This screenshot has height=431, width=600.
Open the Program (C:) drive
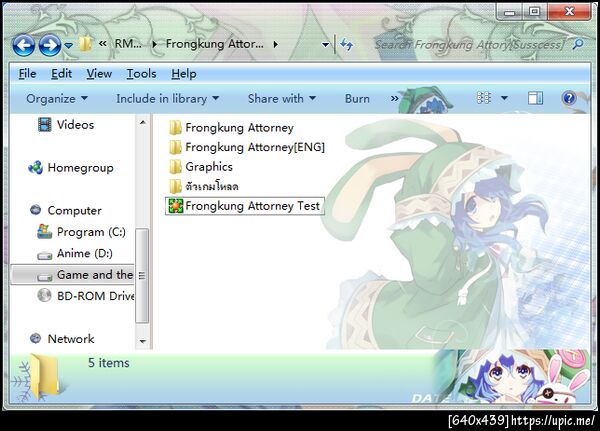(91, 232)
